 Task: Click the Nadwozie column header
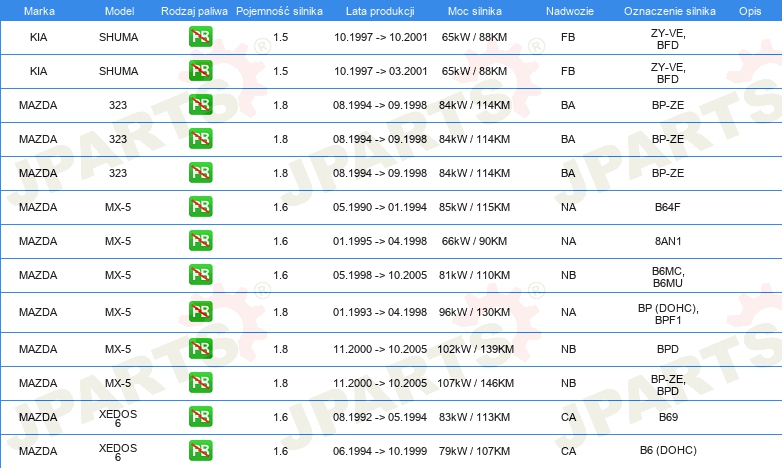coord(570,11)
